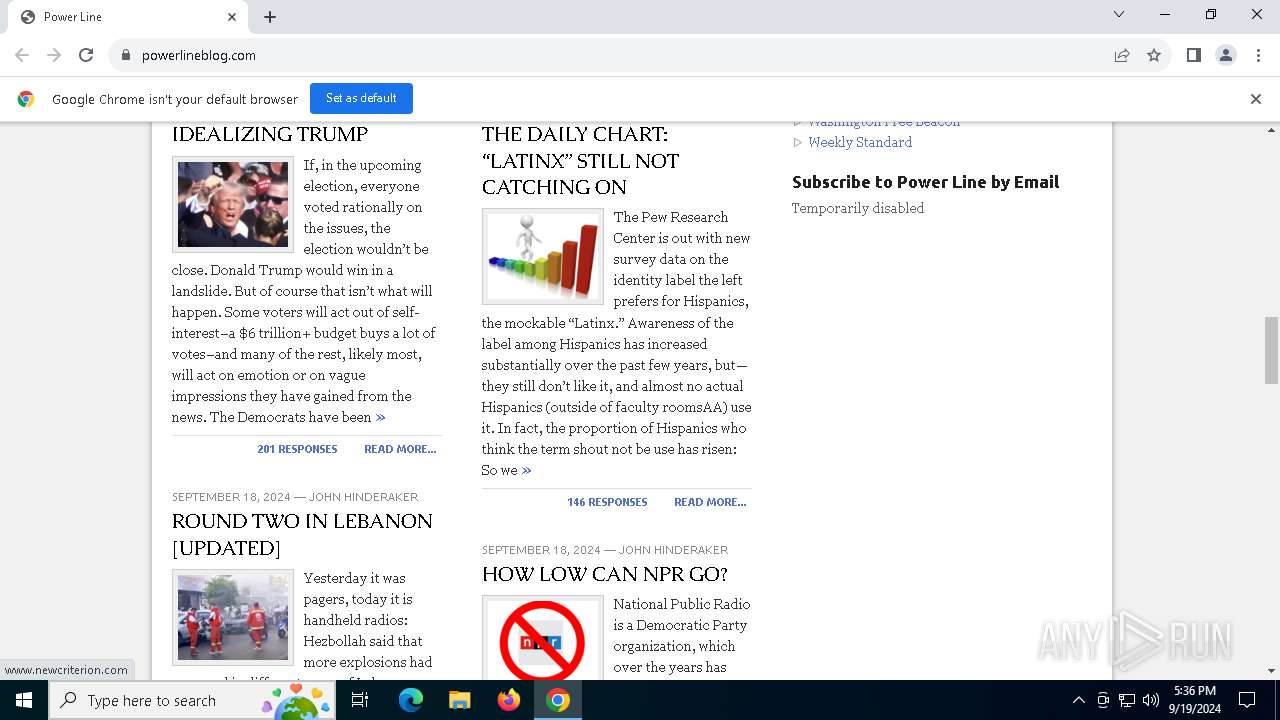Go back to the previous page

[22, 55]
